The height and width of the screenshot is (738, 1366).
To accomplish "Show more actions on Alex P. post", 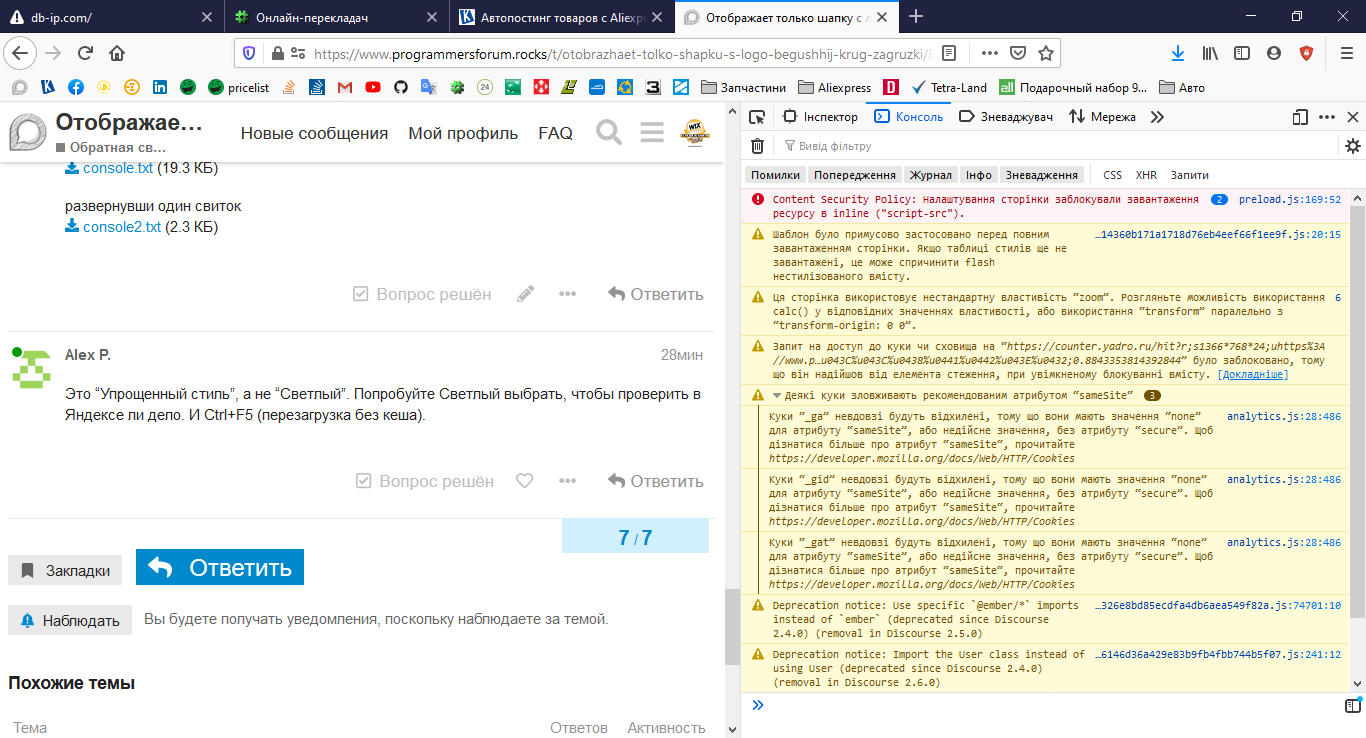I will 567,481.
